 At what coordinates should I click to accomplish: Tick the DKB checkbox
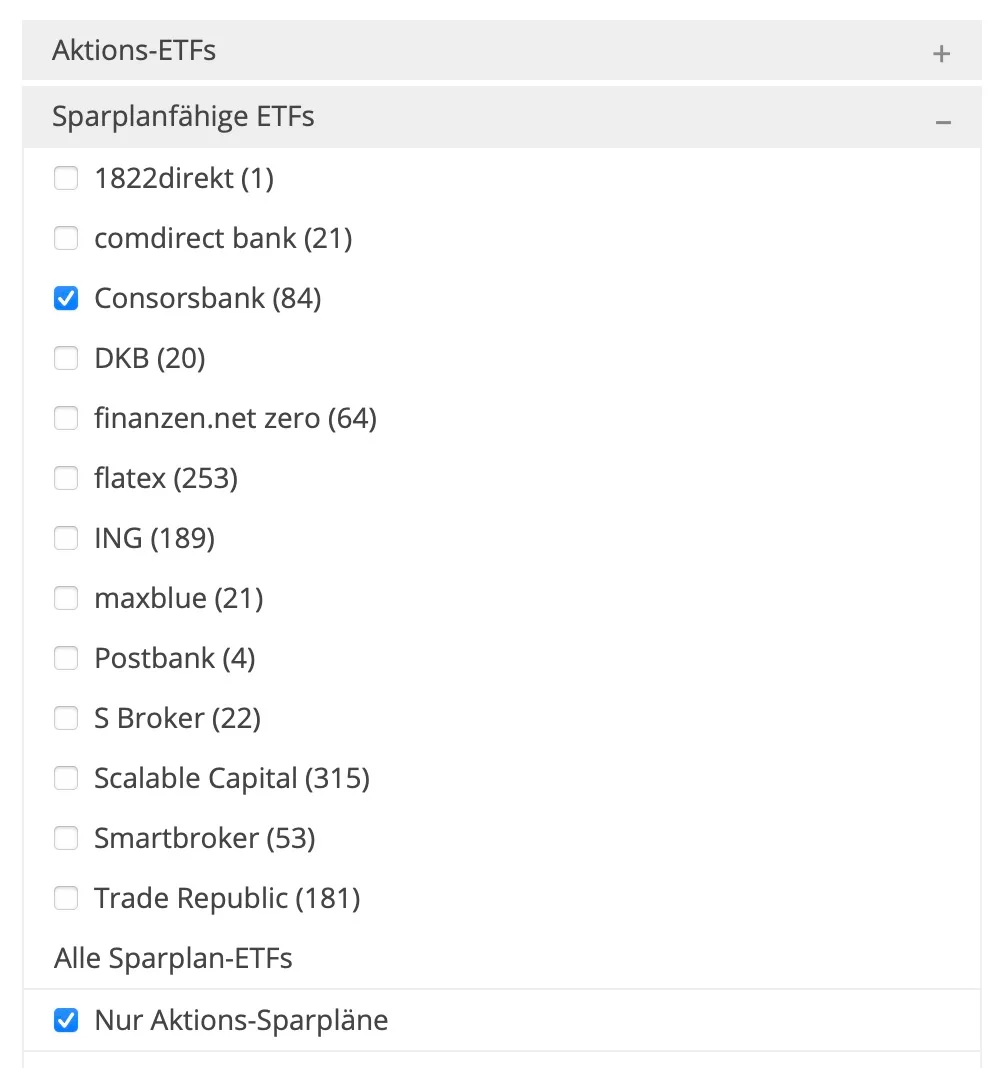pyautogui.click(x=66, y=358)
